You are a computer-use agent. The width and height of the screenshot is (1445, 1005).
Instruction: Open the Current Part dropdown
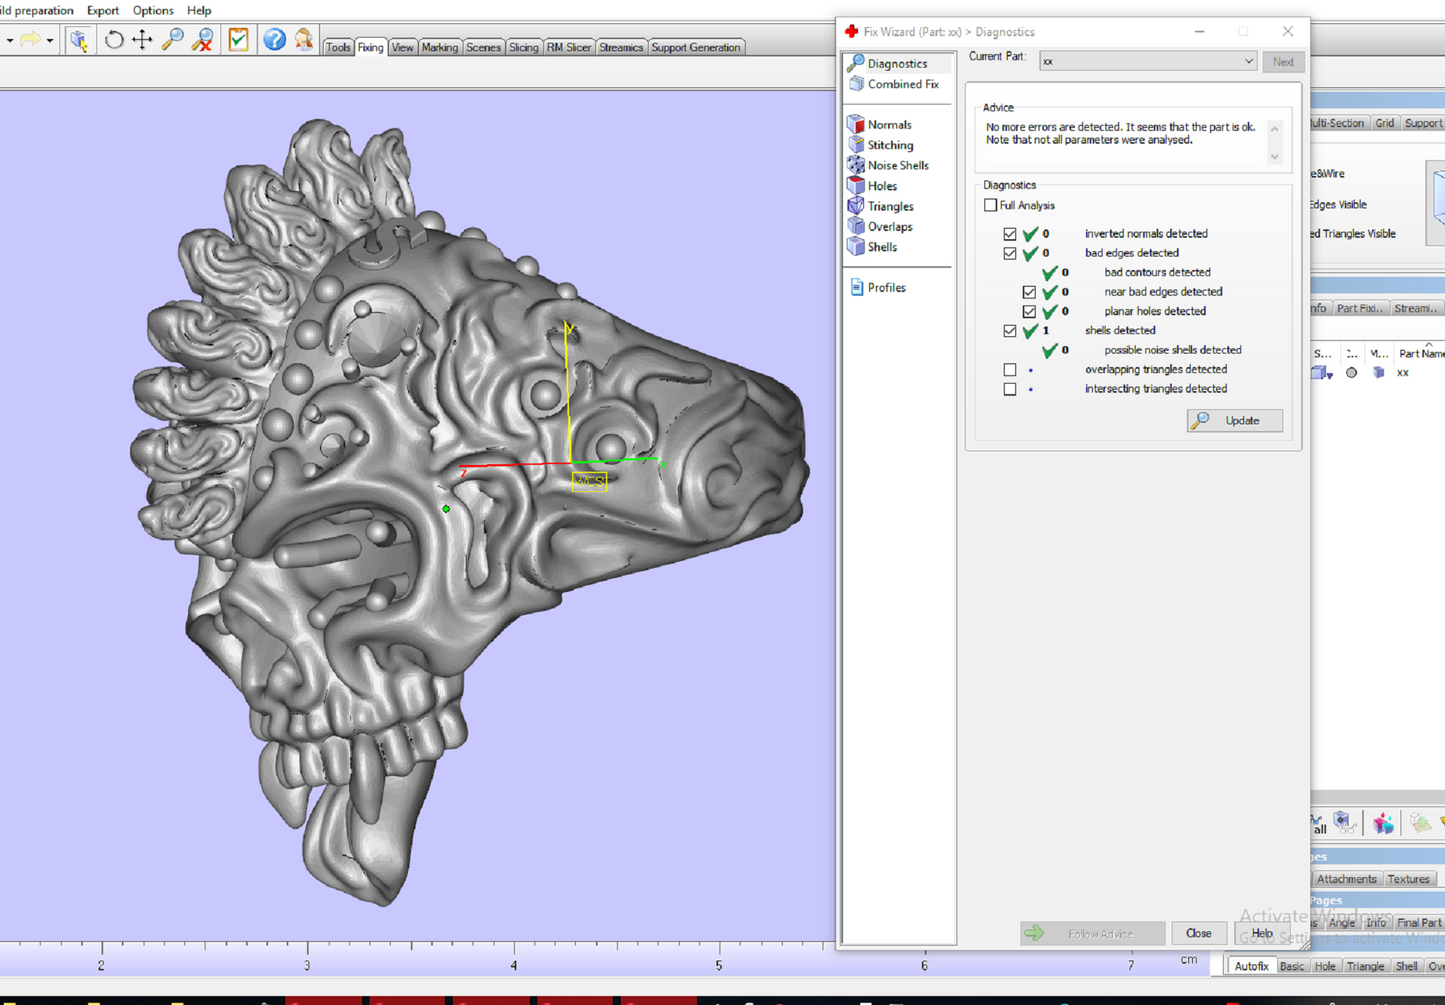(x=1248, y=61)
